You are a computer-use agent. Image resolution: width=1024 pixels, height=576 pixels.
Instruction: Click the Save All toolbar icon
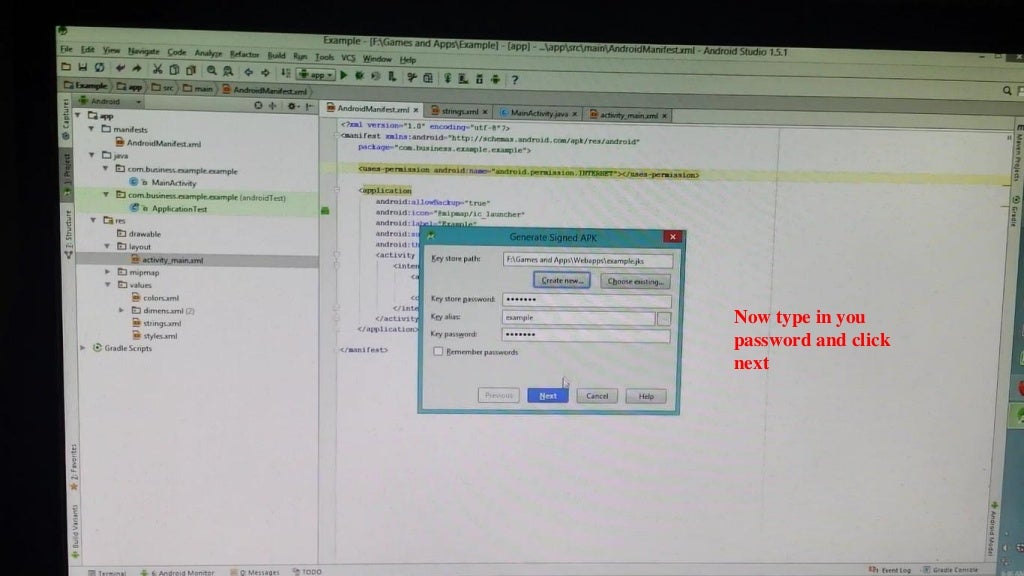[83, 67]
